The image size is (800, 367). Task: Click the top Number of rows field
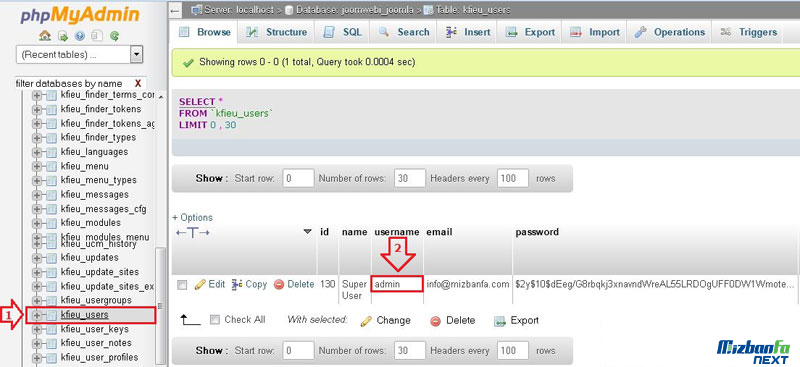click(x=410, y=179)
